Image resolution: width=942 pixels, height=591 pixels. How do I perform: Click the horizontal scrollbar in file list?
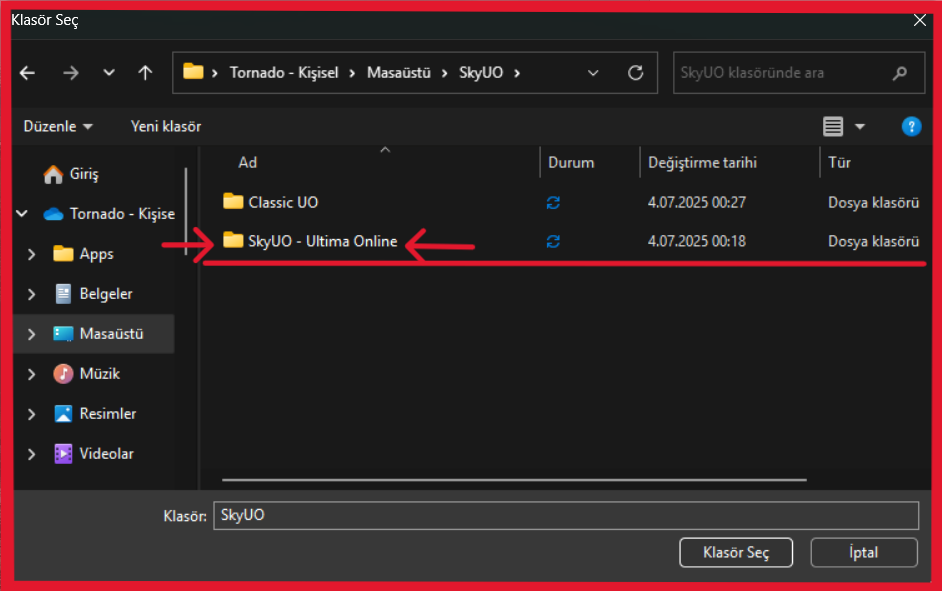tap(514, 480)
